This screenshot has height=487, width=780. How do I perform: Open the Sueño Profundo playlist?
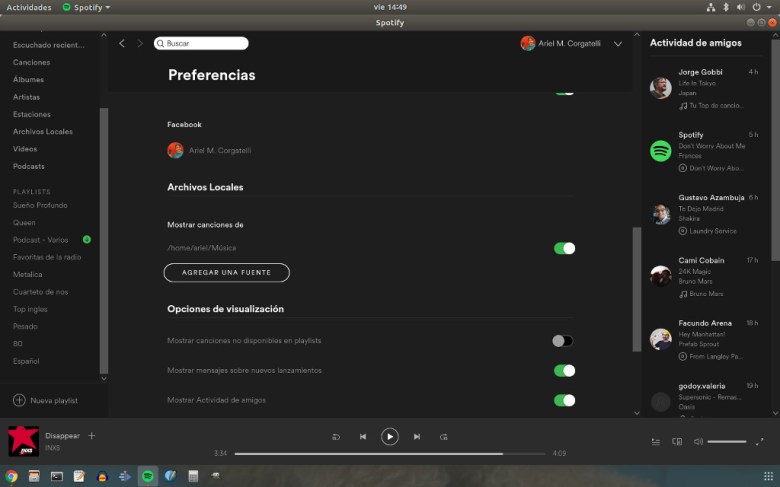click(x=40, y=205)
